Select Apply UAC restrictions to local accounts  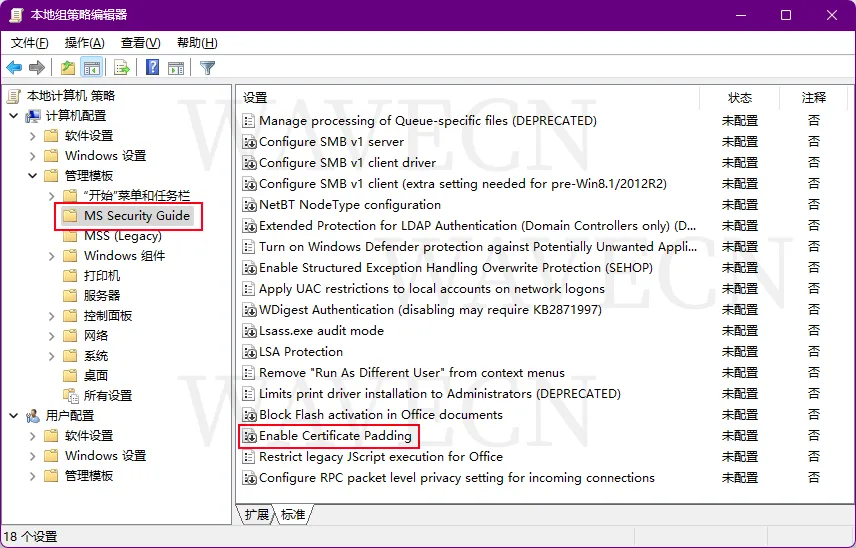(x=432, y=289)
